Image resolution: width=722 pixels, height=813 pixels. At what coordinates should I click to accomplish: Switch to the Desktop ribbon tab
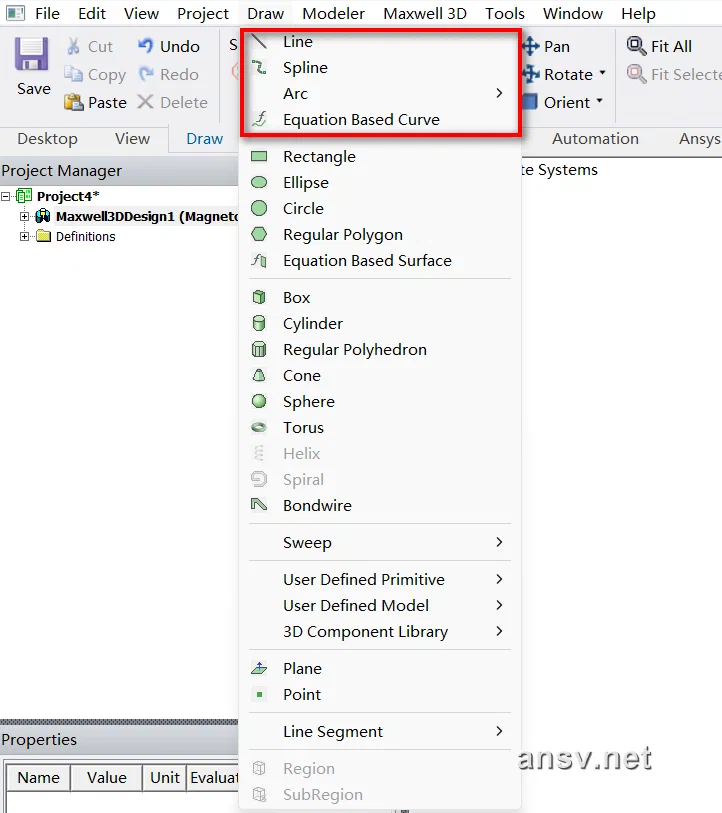coord(47,139)
